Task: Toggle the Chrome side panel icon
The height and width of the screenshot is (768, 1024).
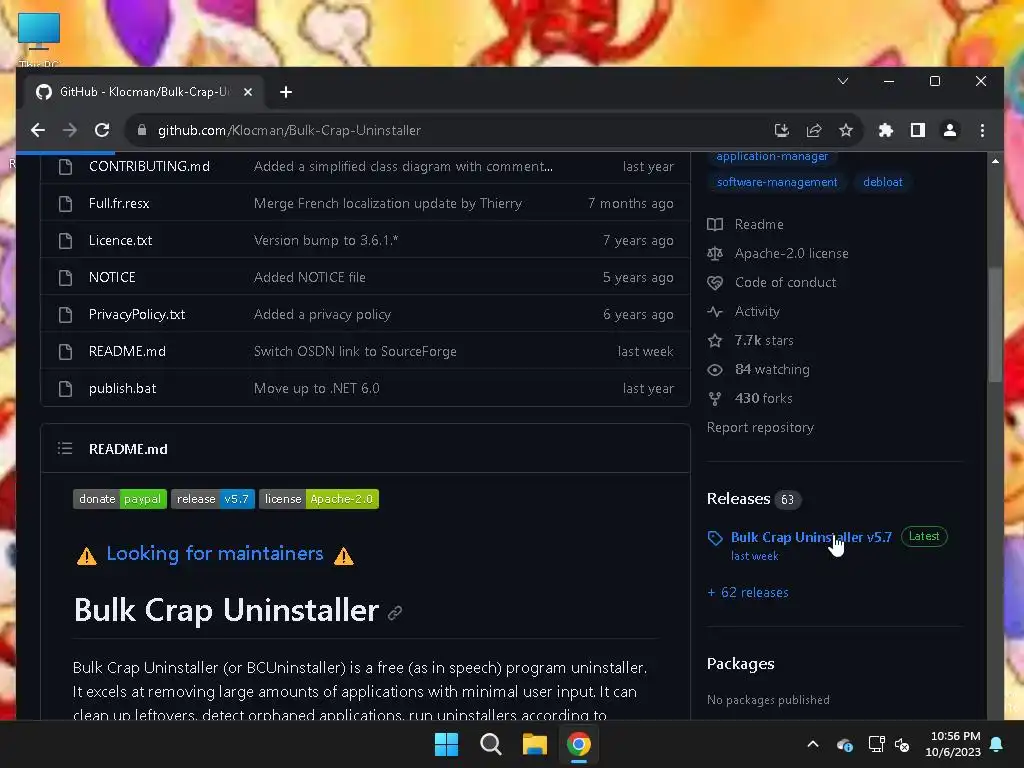Action: pos(918,130)
